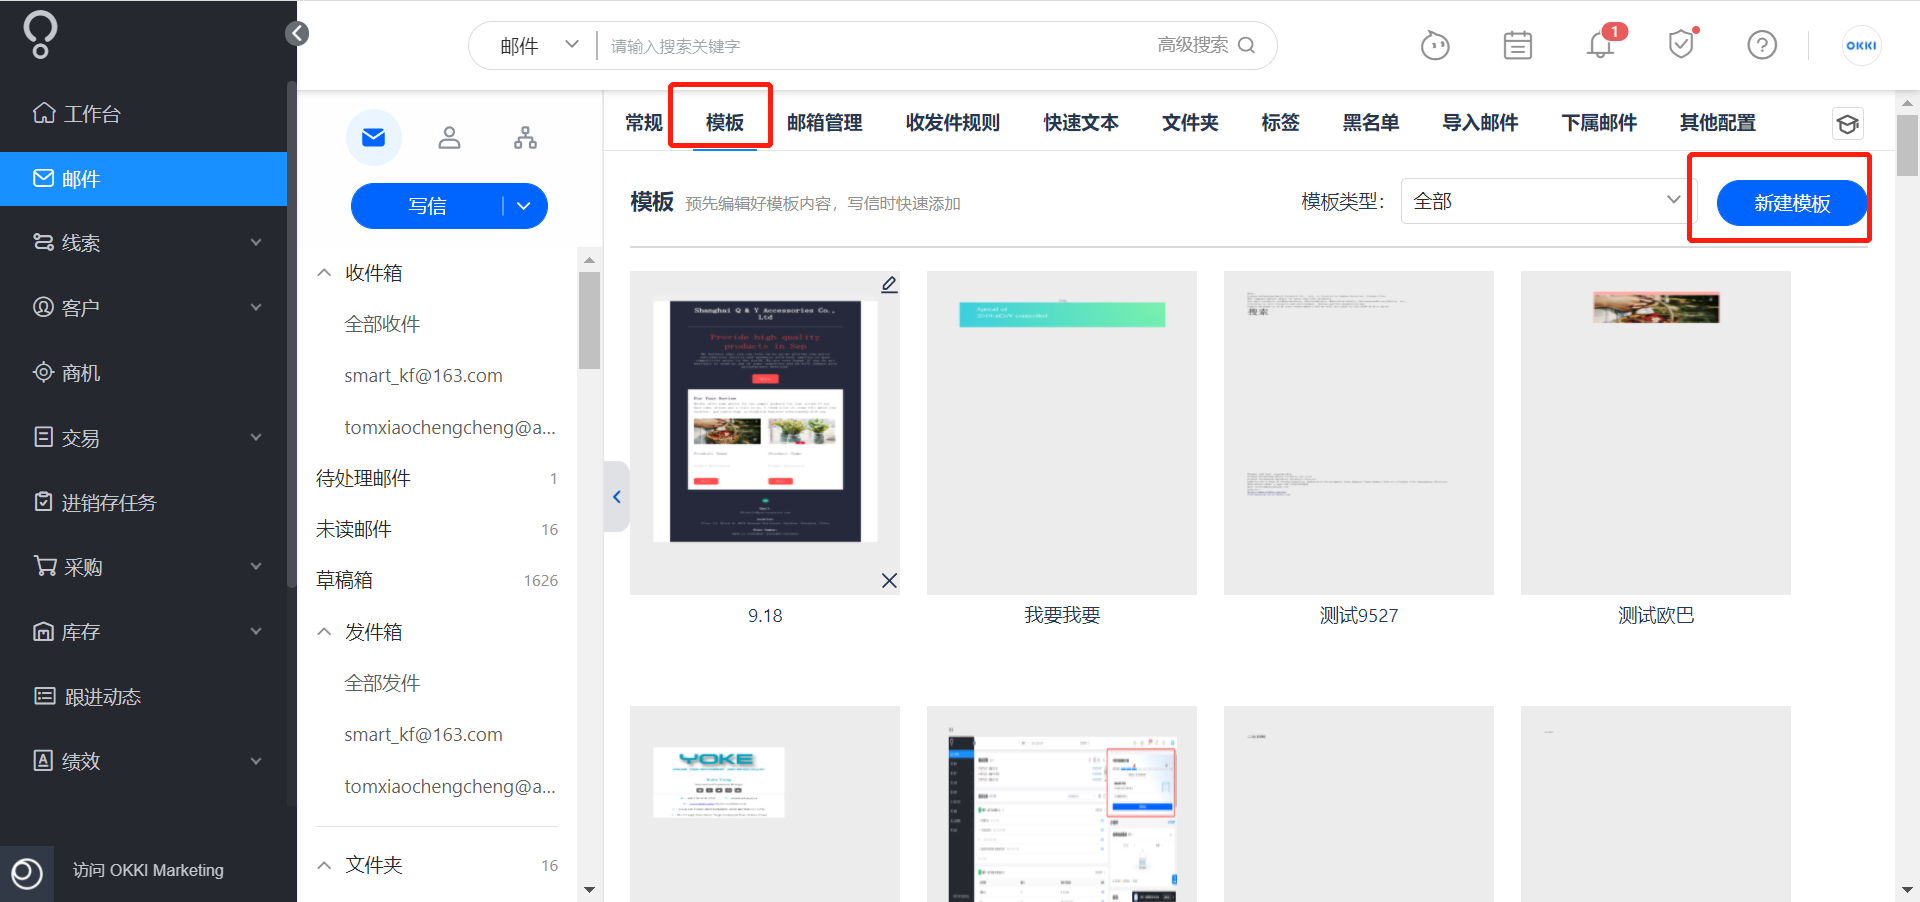Screen dimensions: 1920x902
Task: Switch to the 下属邮件 tab
Action: tap(1599, 123)
